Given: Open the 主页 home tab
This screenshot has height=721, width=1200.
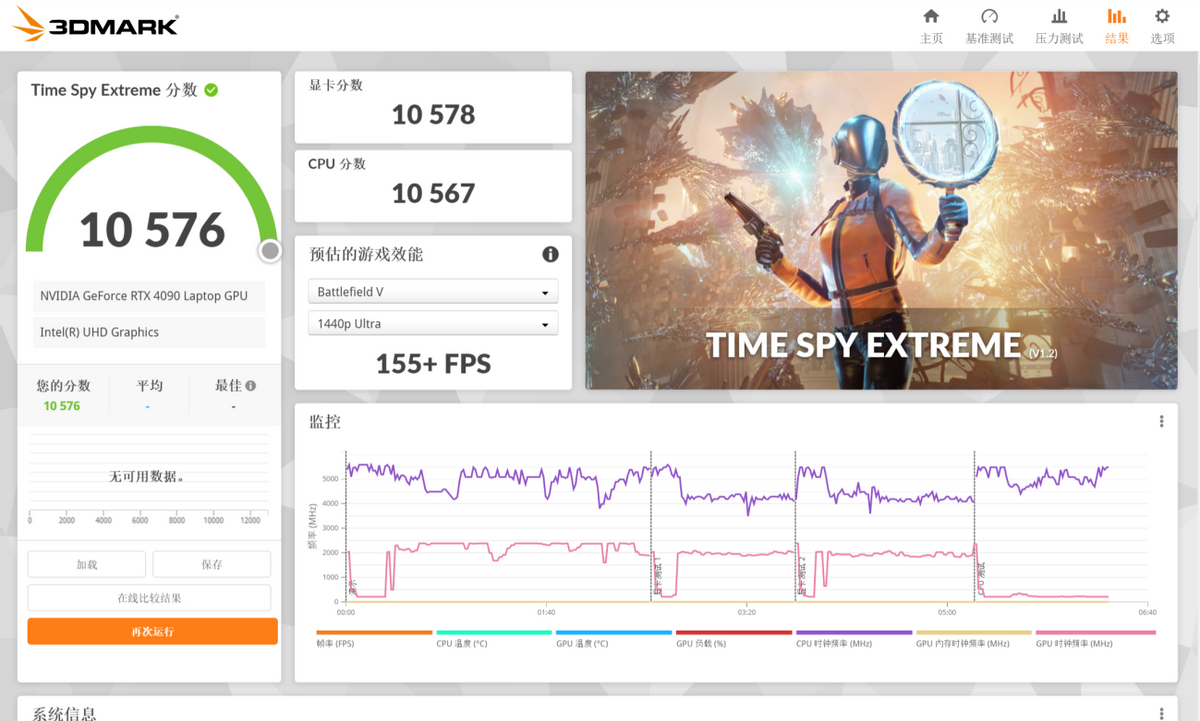Looking at the screenshot, I should pyautogui.click(x=931, y=26).
